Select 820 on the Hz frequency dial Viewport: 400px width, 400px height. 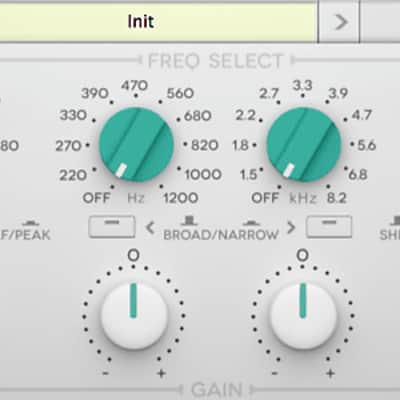coord(205,145)
